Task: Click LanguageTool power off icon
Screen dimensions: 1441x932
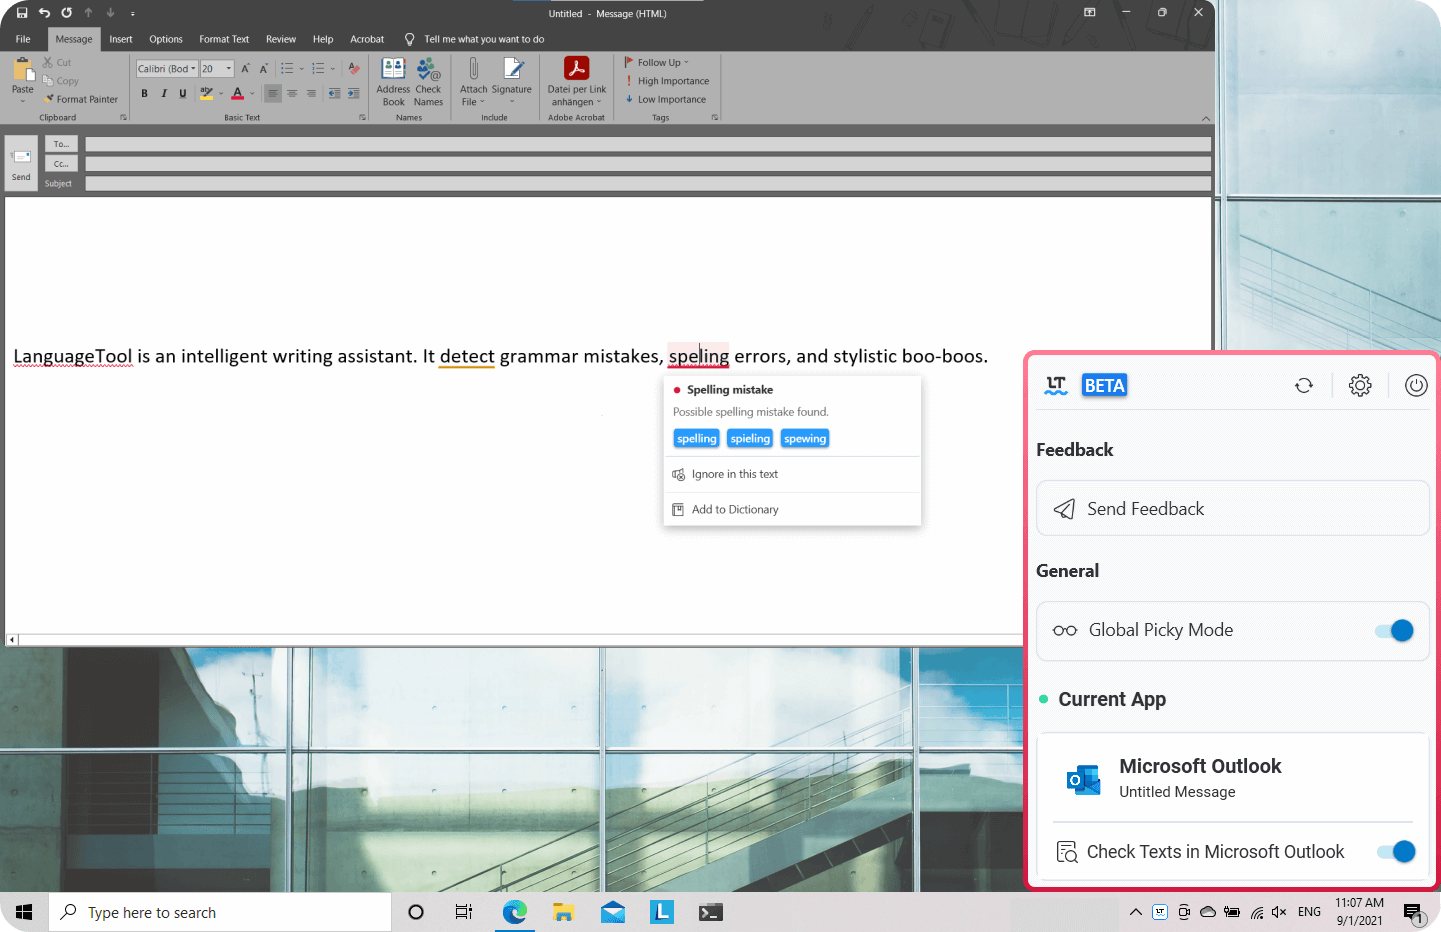Action: 1416,385
